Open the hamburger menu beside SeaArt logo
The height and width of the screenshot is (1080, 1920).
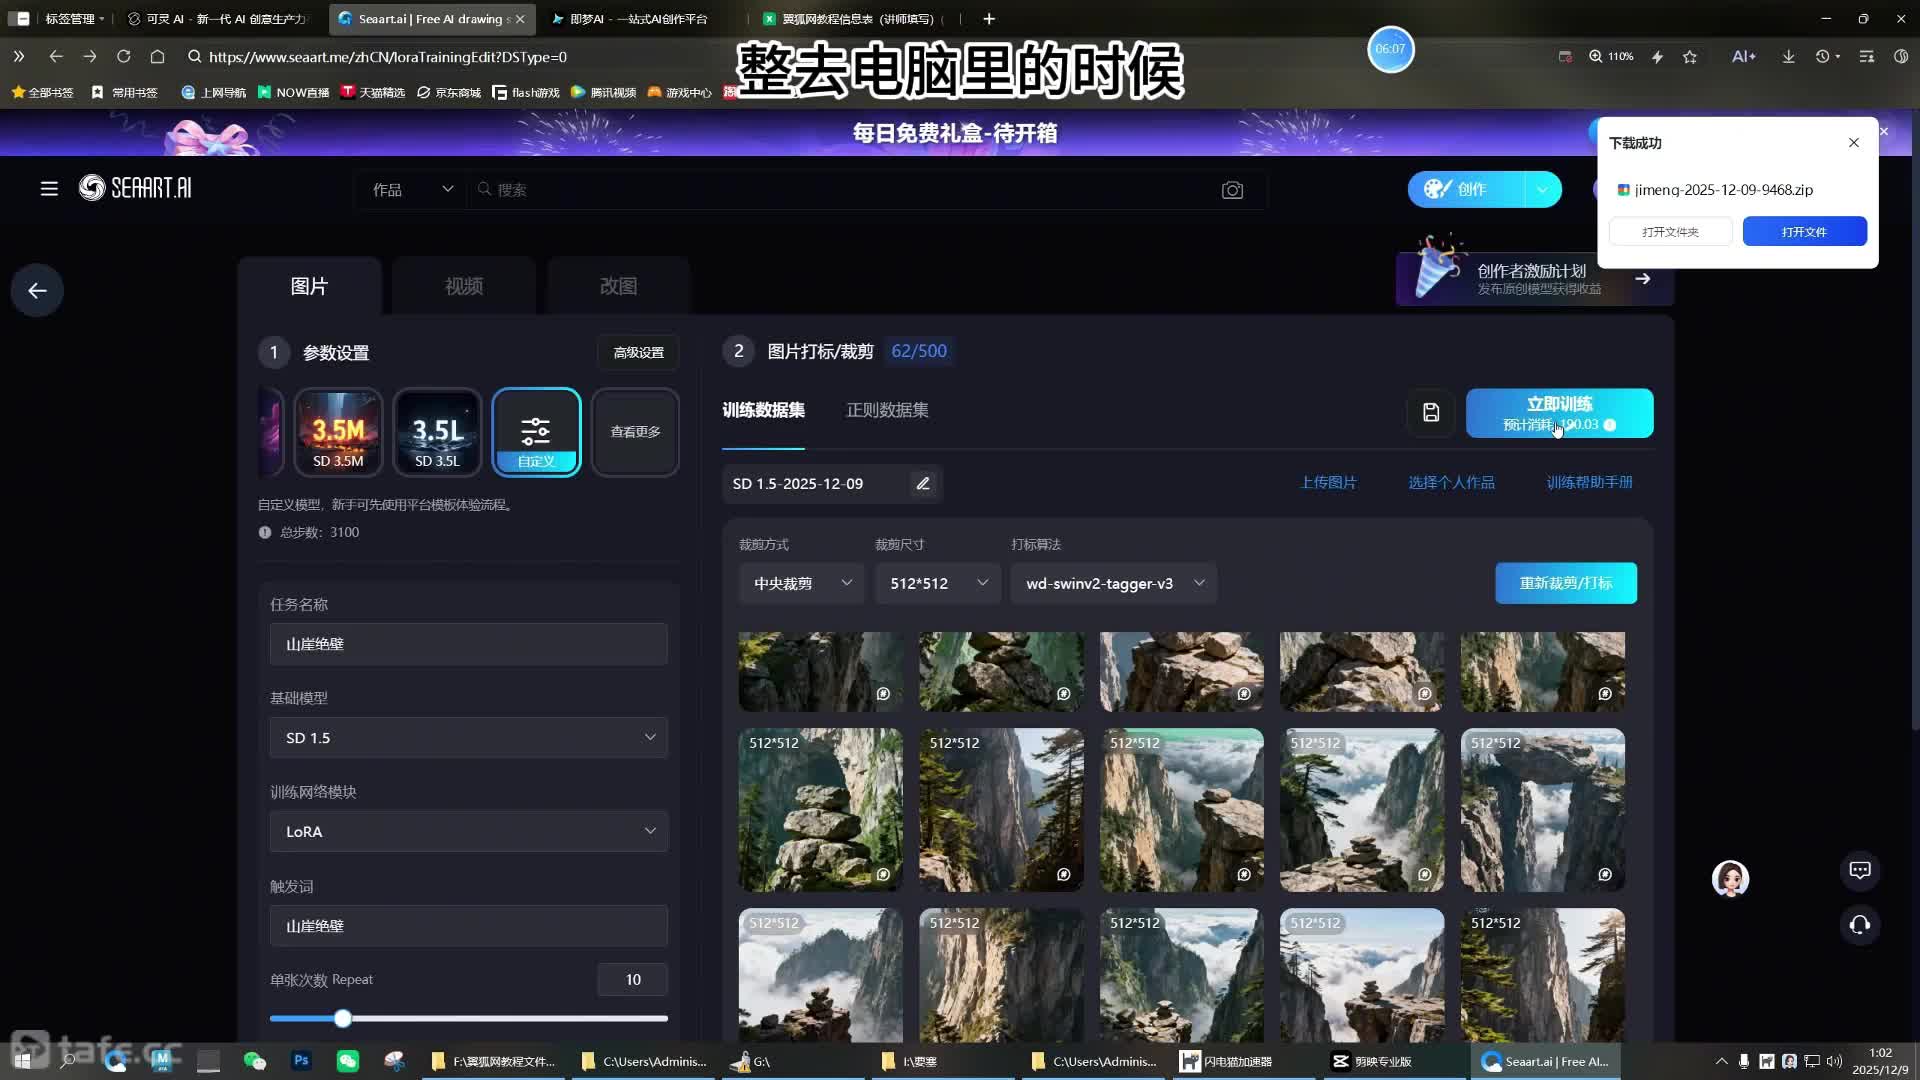(x=49, y=189)
